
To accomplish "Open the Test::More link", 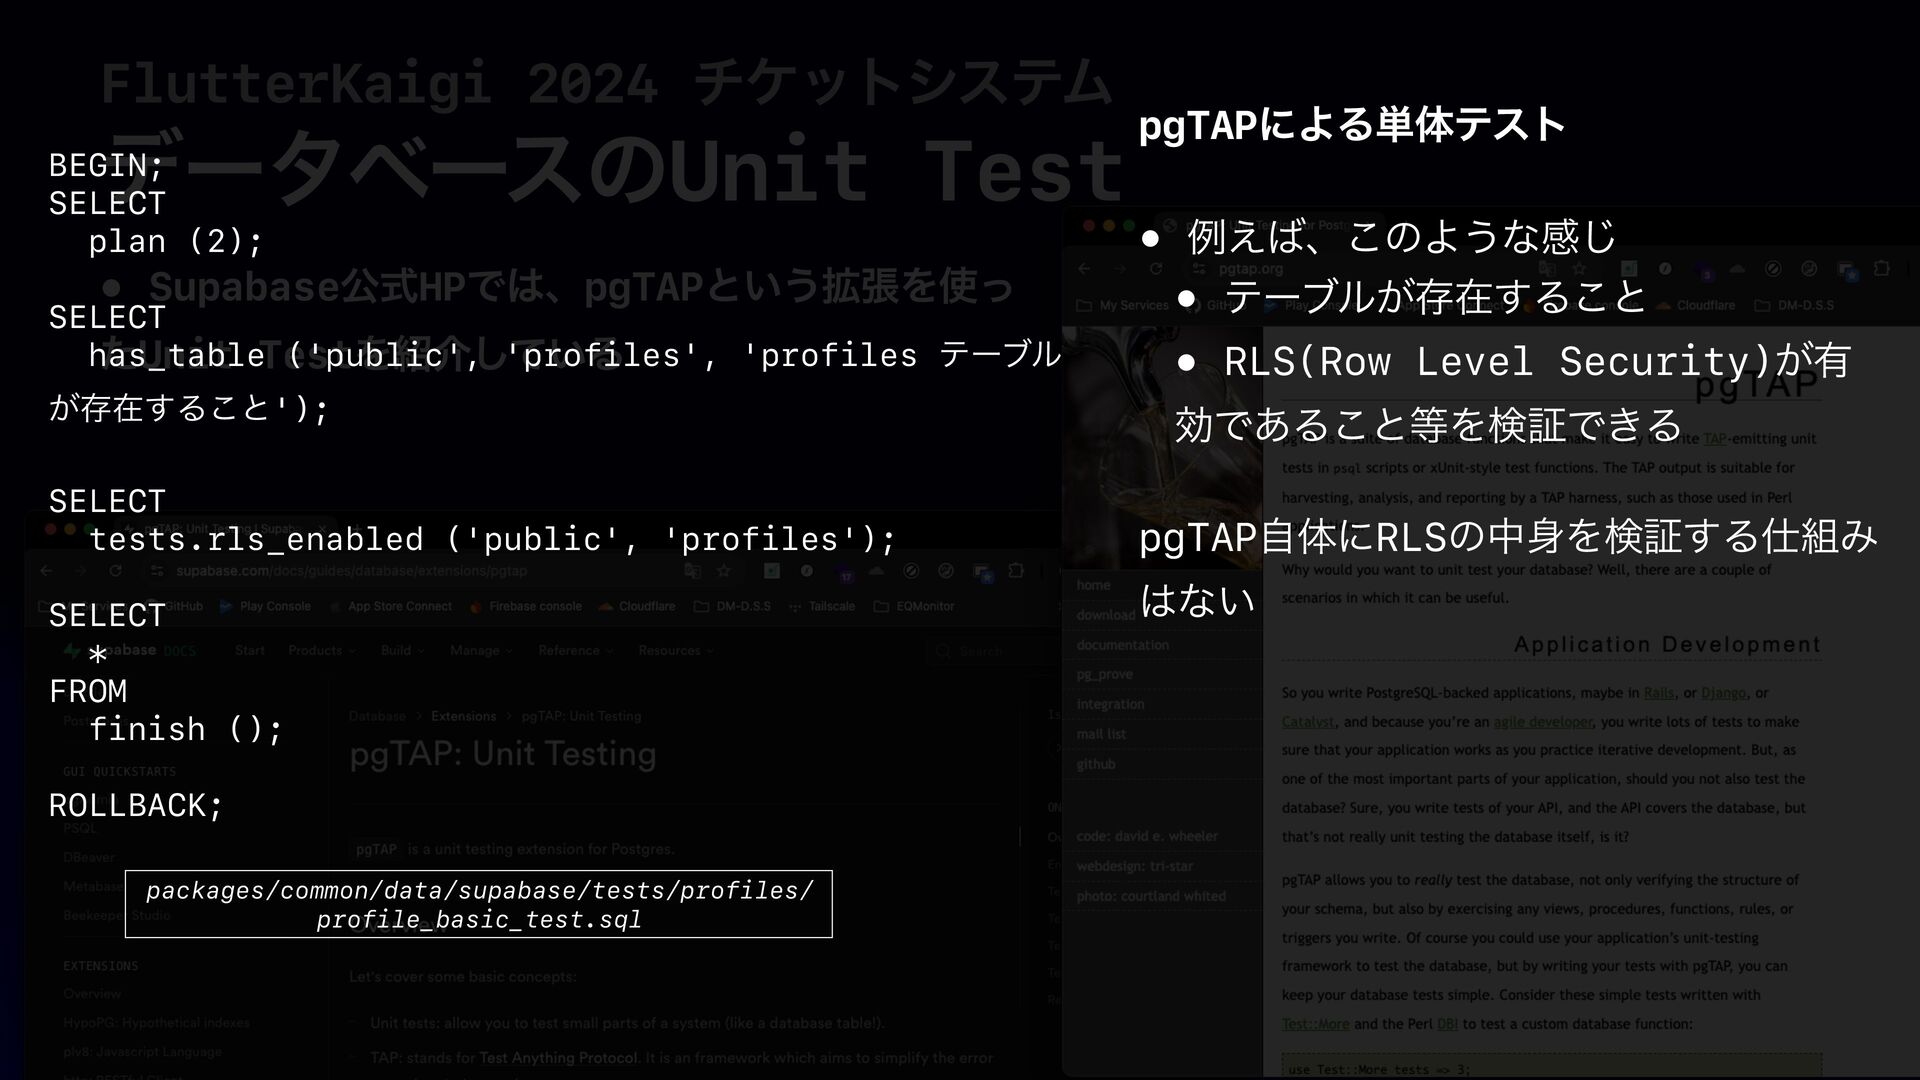I will [x=1315, y=1024].
